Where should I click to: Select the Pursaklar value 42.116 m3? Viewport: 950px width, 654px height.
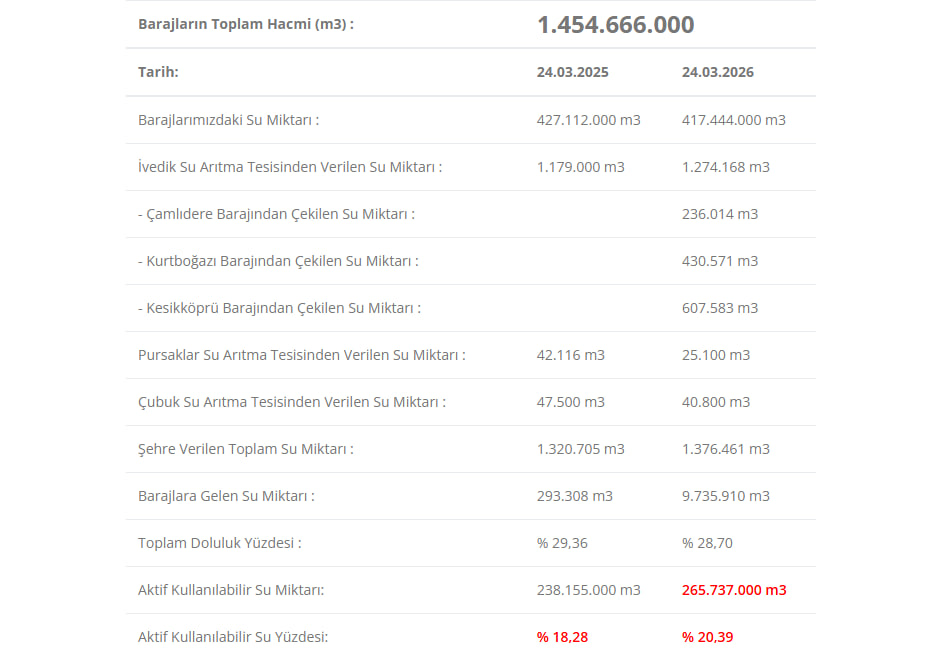pyautogui.click(x=570, y=355)
